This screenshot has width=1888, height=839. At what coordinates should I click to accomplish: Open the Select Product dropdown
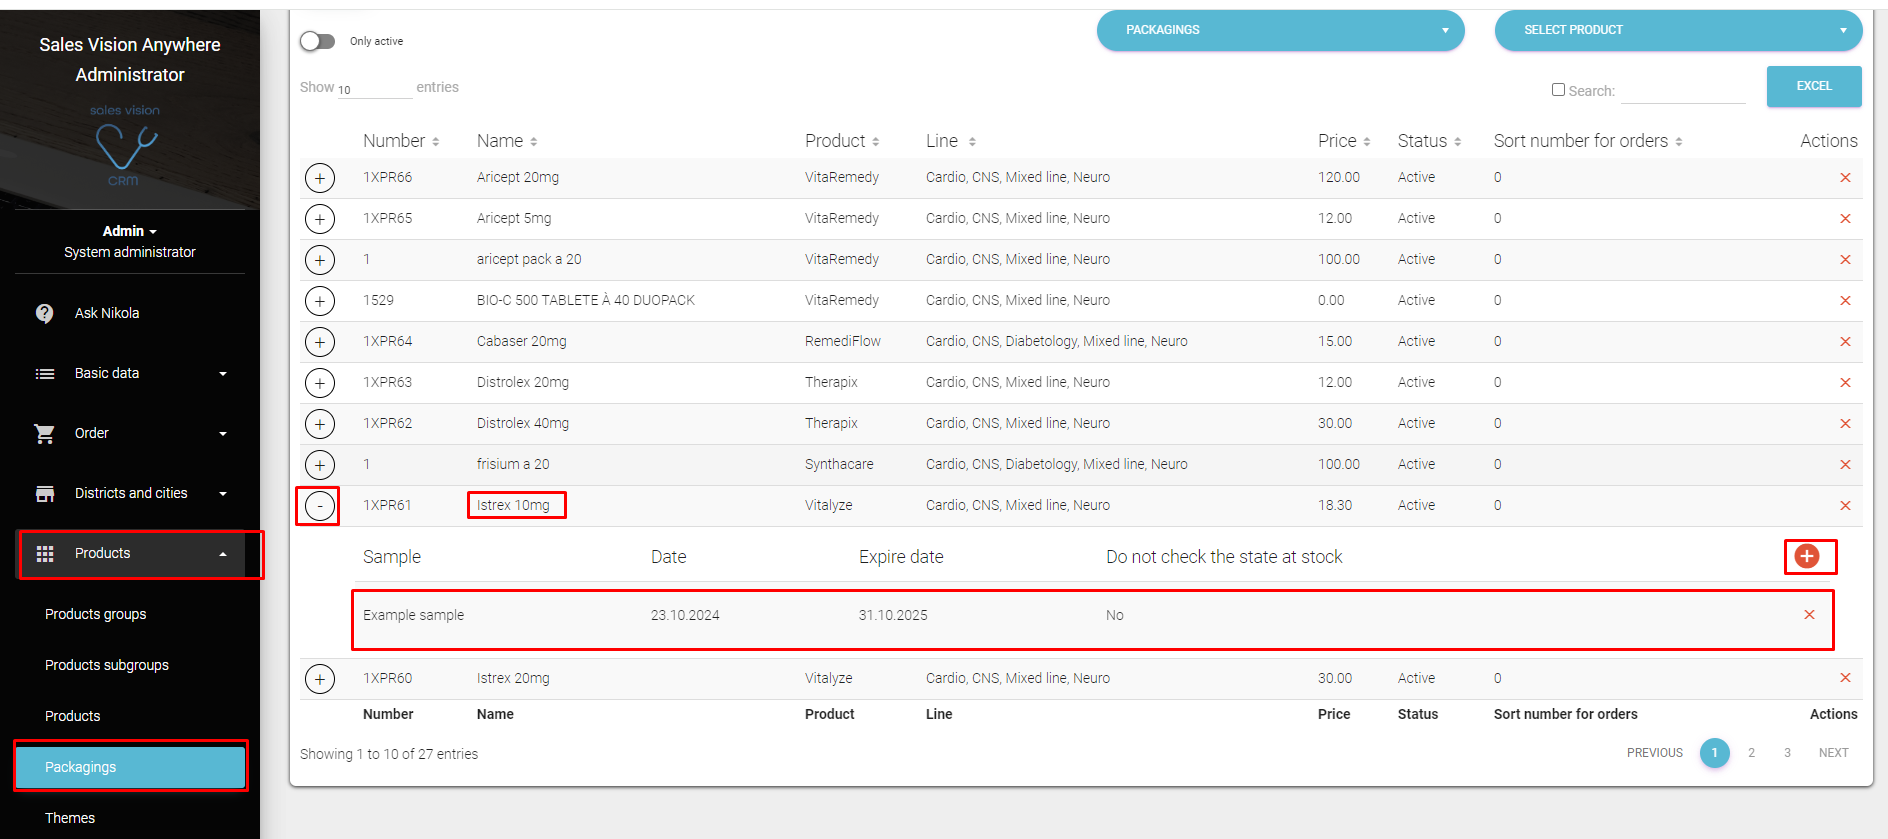coord(1677,30)
